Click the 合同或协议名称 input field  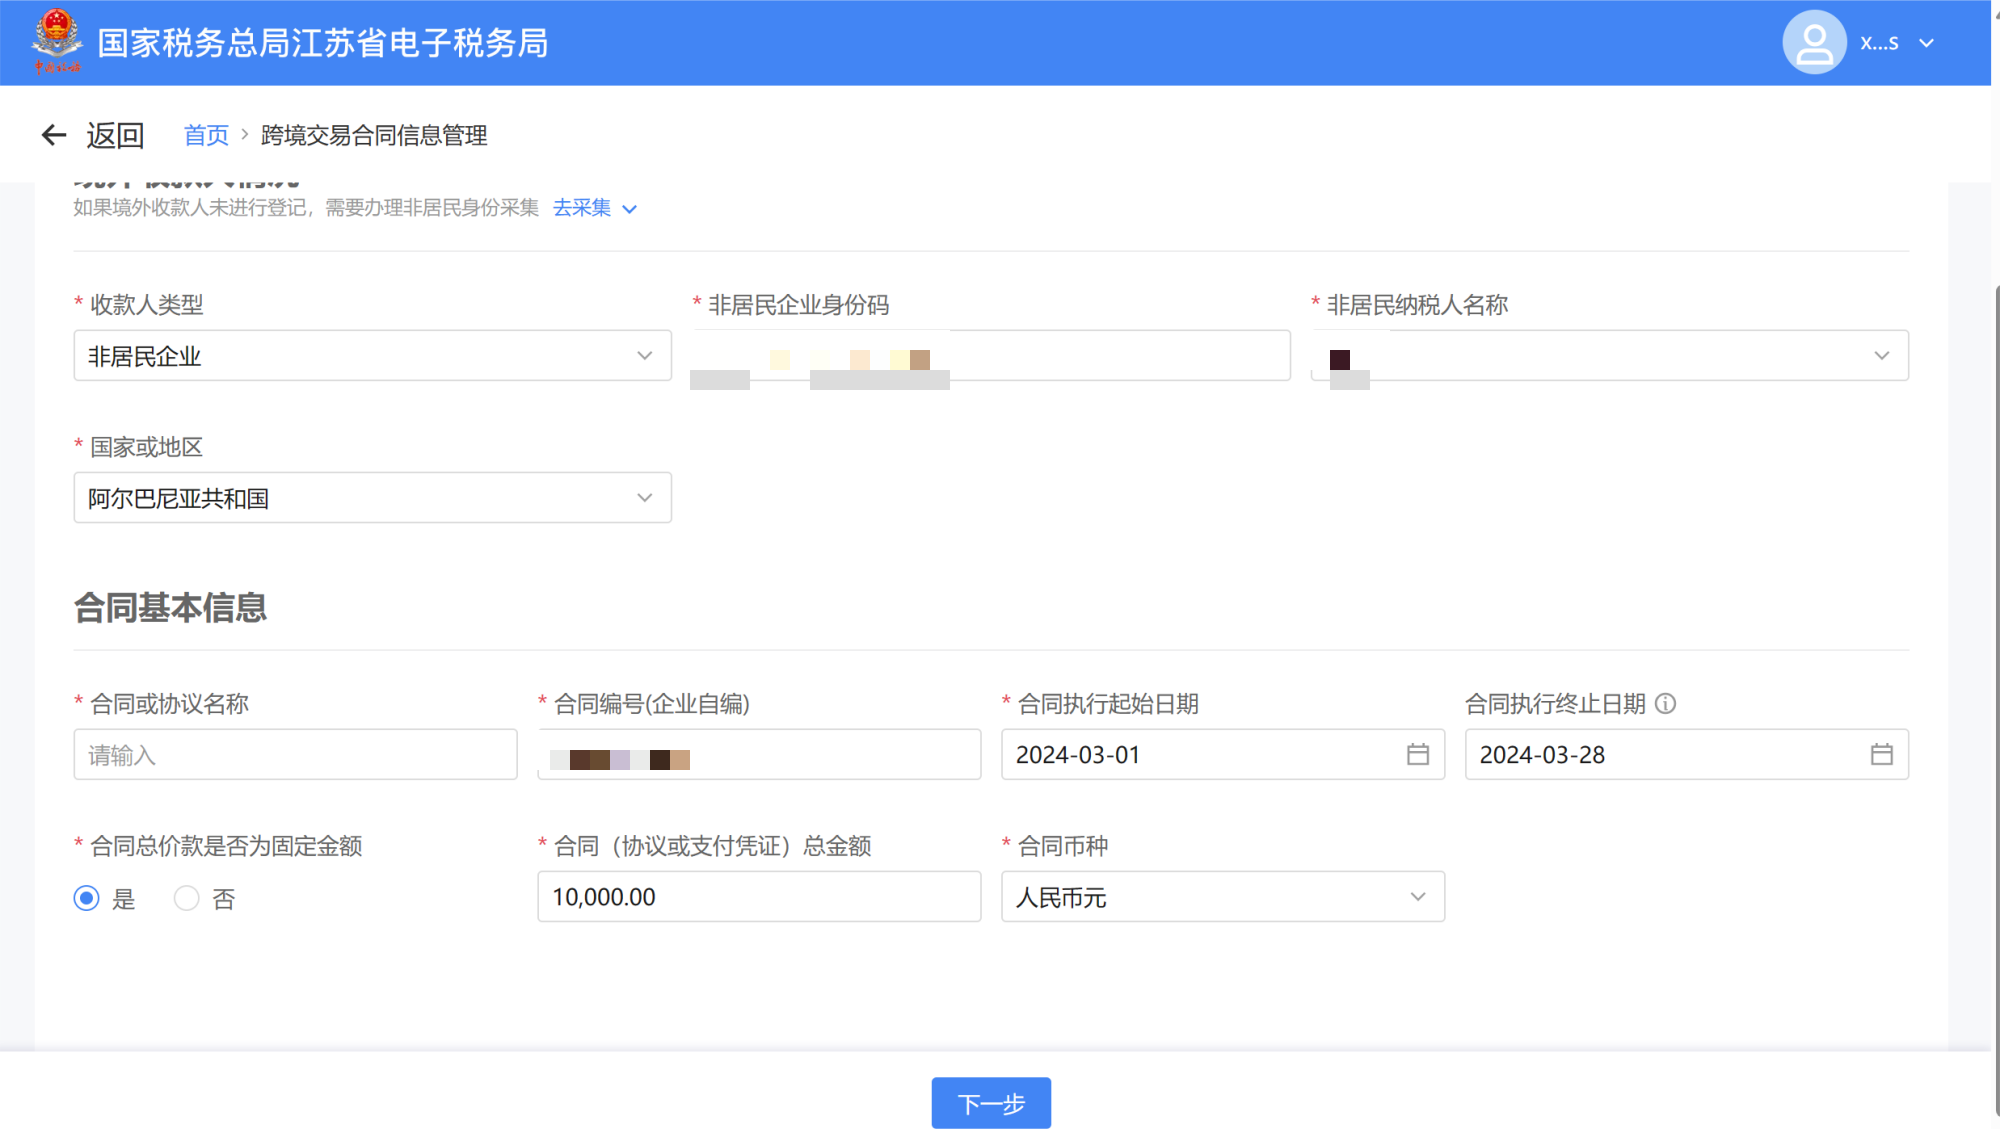click(295, 755)
